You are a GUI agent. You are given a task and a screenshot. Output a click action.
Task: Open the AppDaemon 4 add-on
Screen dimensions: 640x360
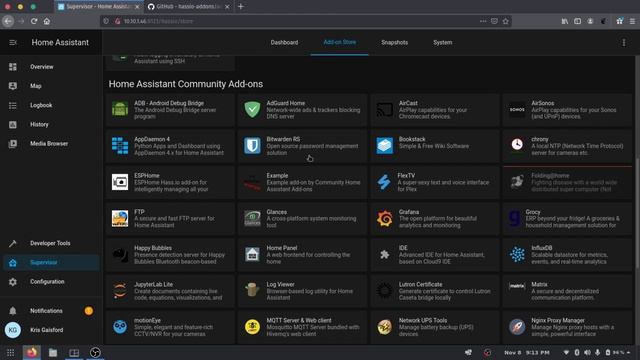point(170,146)
